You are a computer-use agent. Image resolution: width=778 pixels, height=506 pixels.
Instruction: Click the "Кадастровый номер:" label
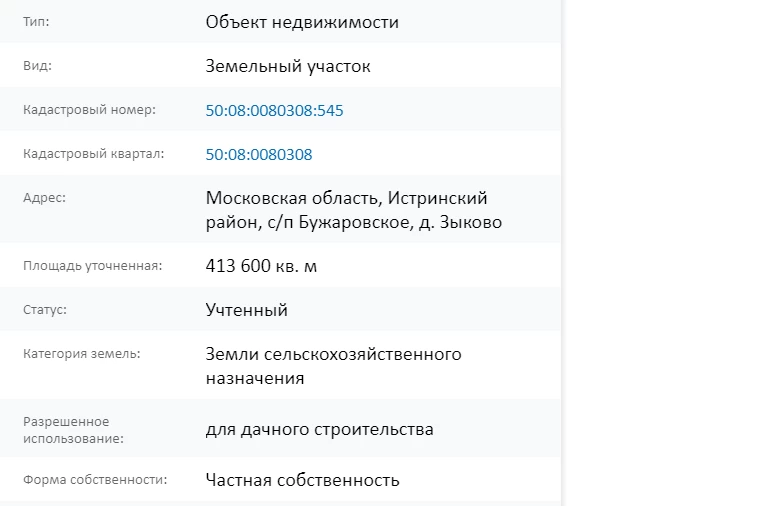click(x=89, y=110)
